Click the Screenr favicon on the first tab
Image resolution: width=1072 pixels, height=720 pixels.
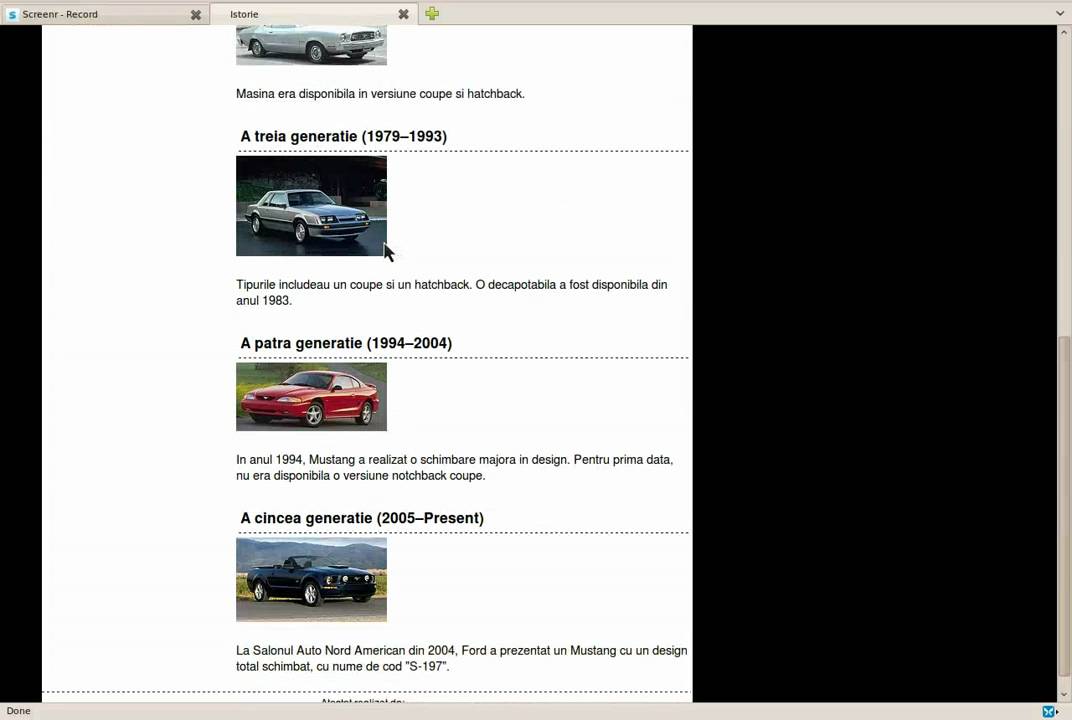pyautogui.click(x=12, y=14)
